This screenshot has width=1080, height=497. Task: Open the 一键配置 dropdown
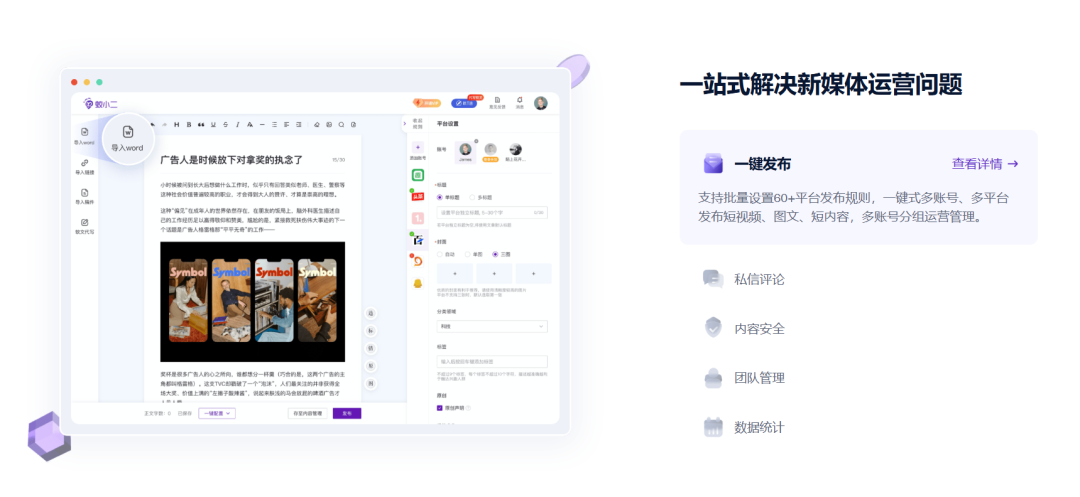pyautogui.click(x=216, y=413)
